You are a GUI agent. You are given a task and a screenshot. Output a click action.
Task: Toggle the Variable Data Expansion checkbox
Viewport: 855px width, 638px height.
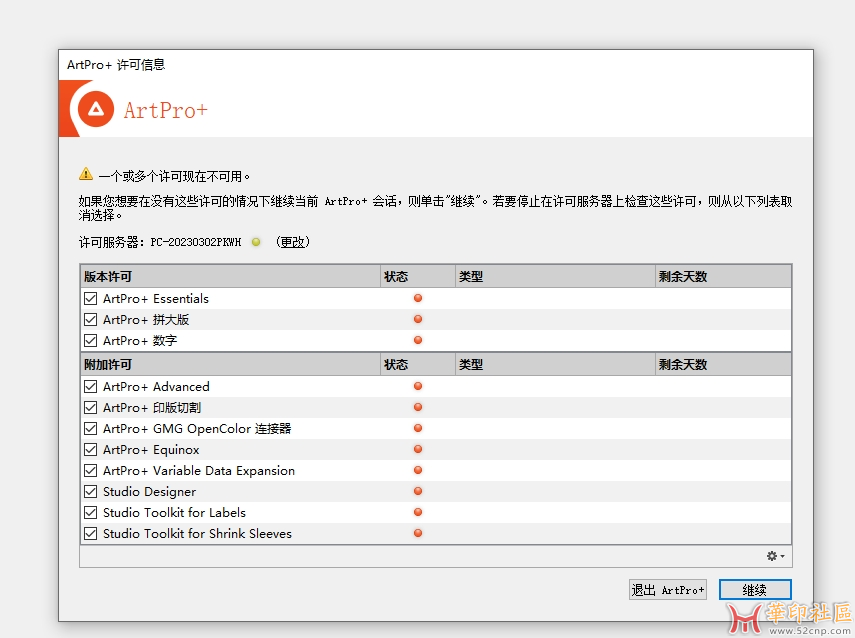pos(91,471)
